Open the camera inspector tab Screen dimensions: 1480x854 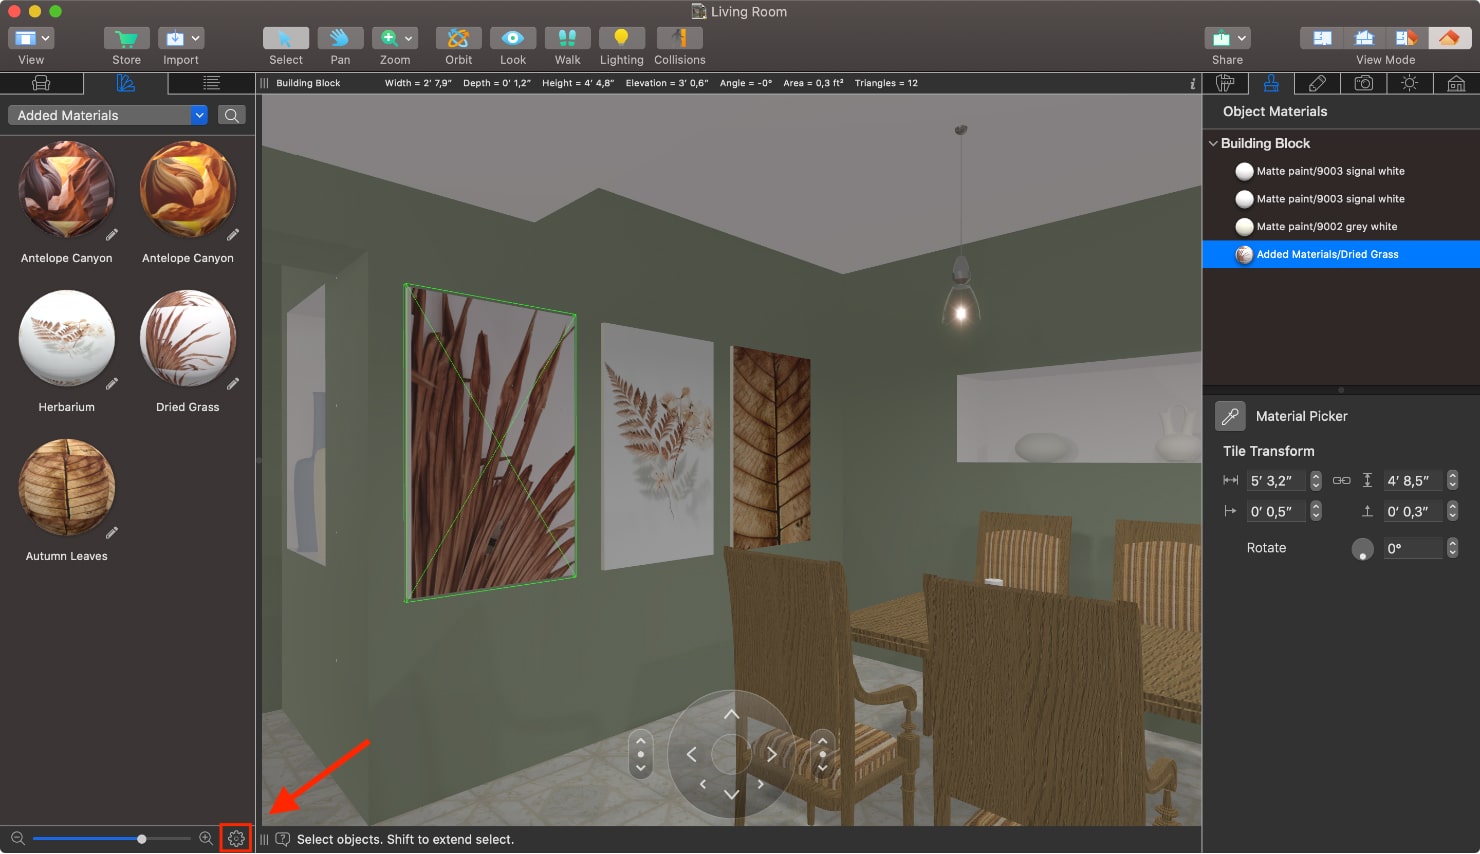[1363, 83]
